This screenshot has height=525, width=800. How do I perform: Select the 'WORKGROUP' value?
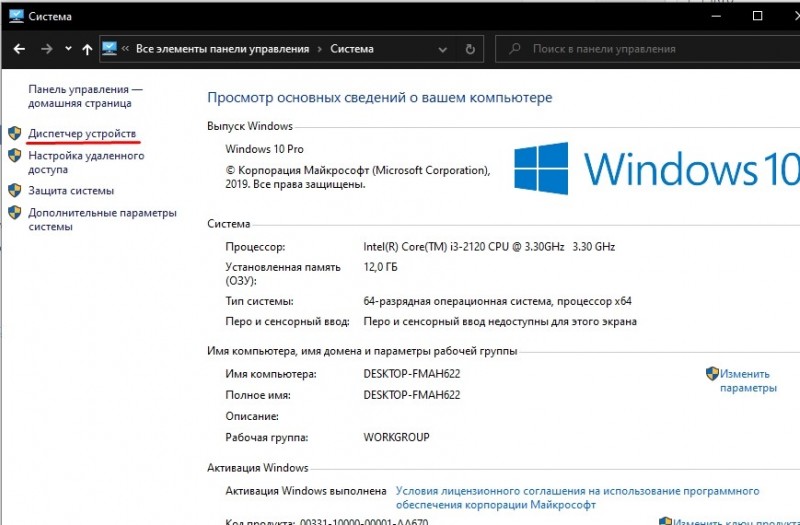pos(396,437)
